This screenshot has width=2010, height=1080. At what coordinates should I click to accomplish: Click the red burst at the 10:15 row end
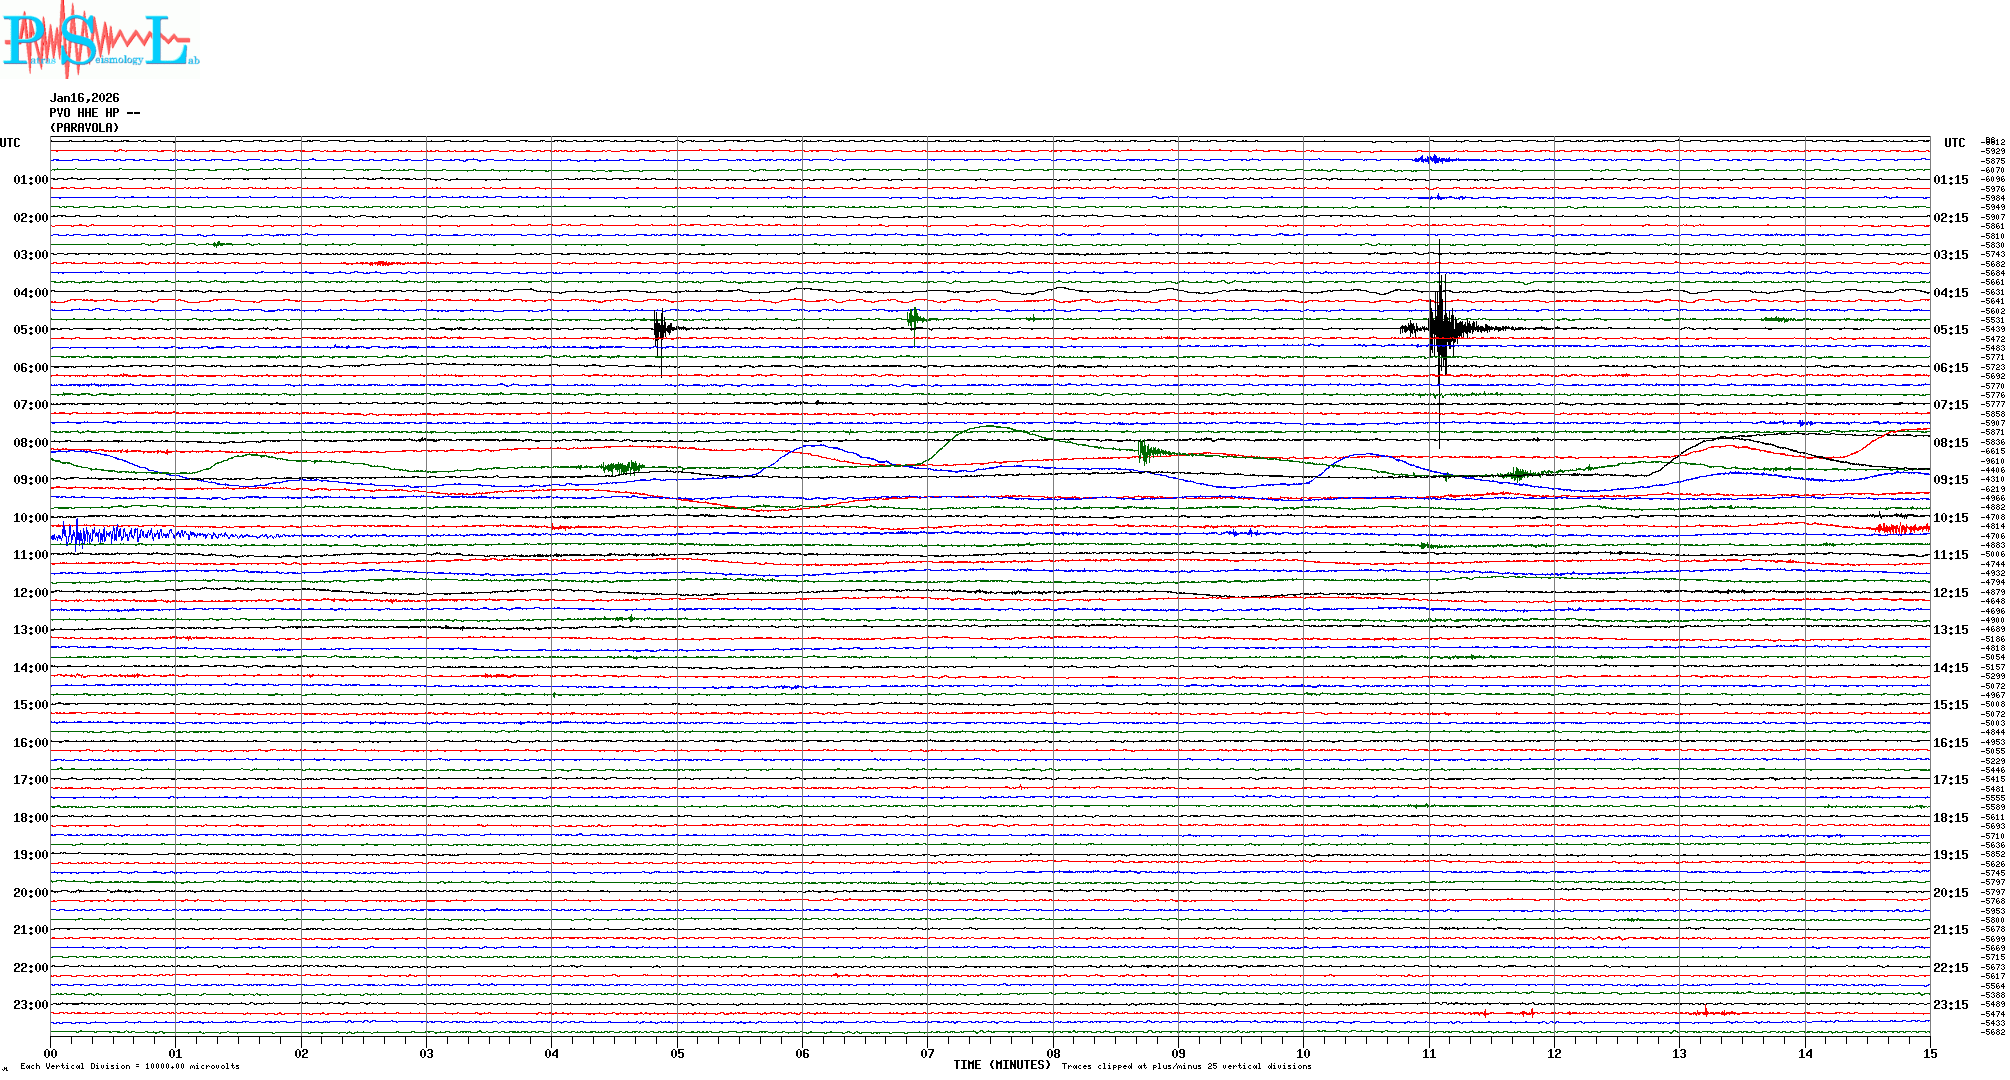point(1902,527)
